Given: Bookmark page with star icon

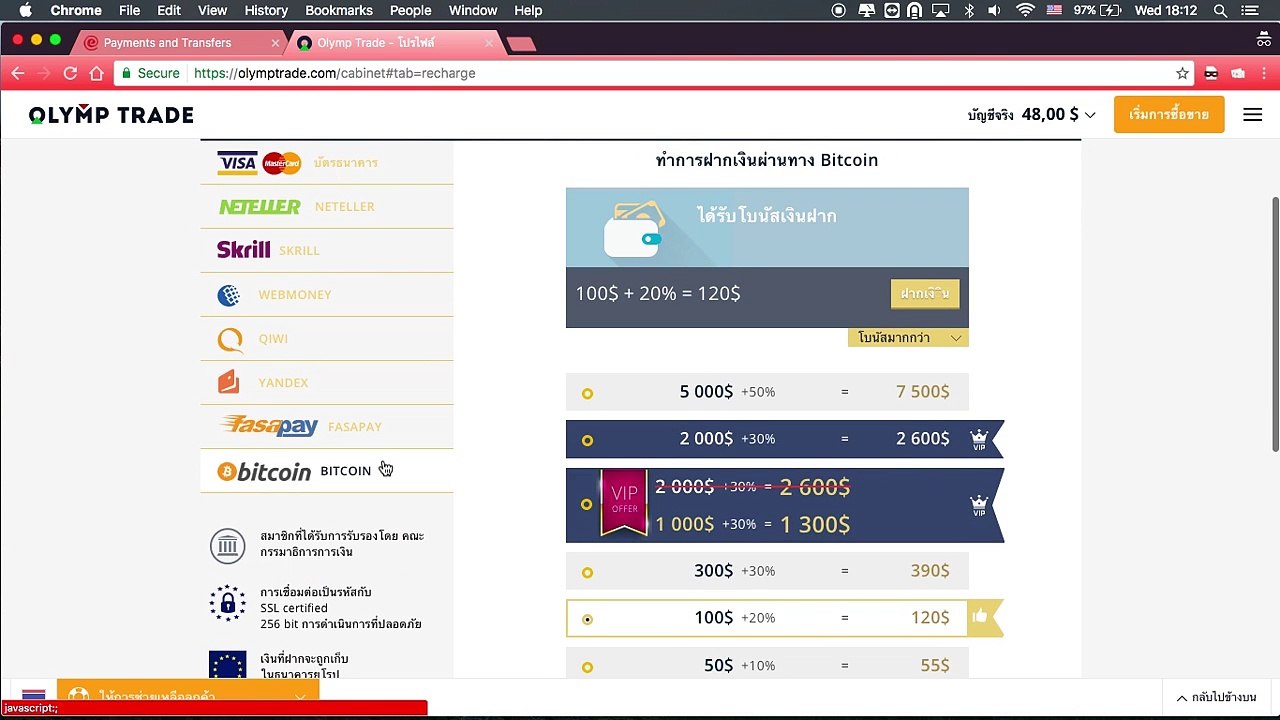Looking at the screenshot, I should pyautogui.click(x=1182, y=73).
